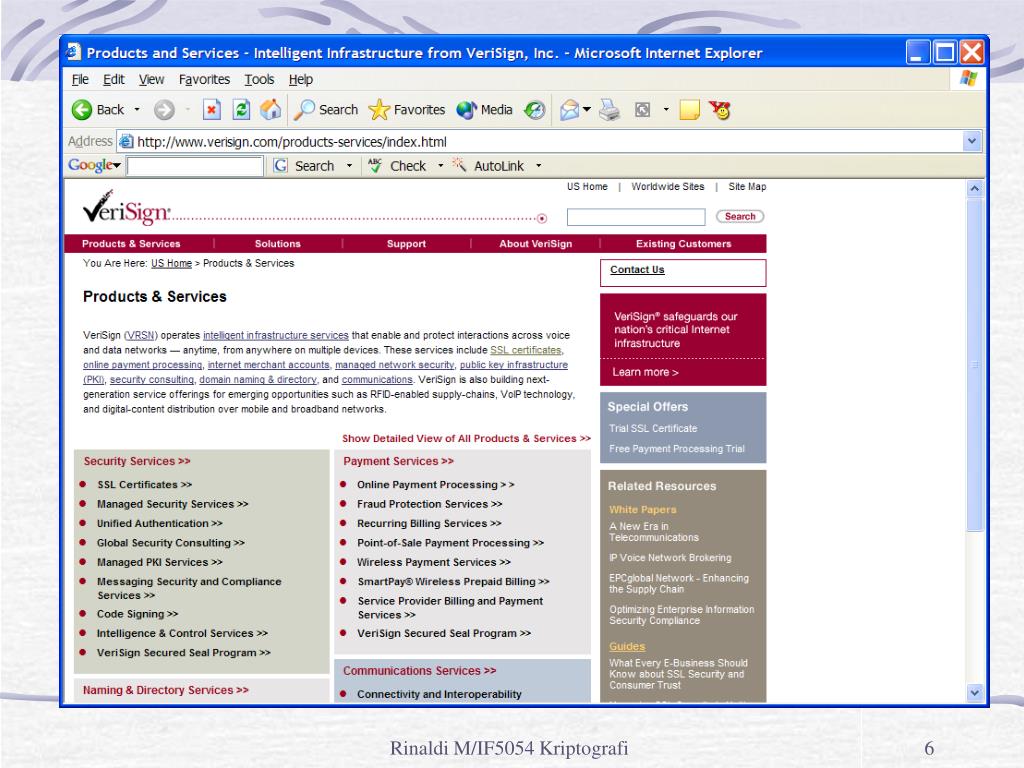Open the Contact Us link
Screen dimensions: 1024x768
click(637, 270)
